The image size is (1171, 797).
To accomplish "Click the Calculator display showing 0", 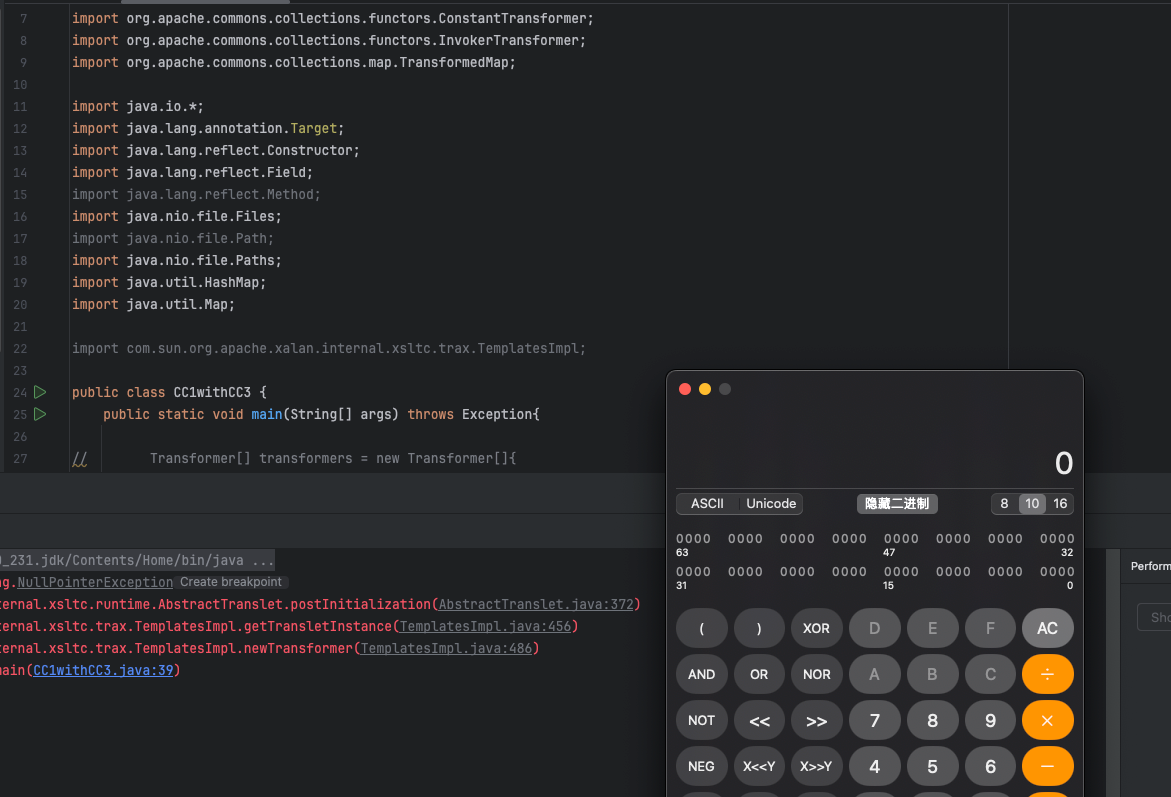I will (x=1063, y=463).
